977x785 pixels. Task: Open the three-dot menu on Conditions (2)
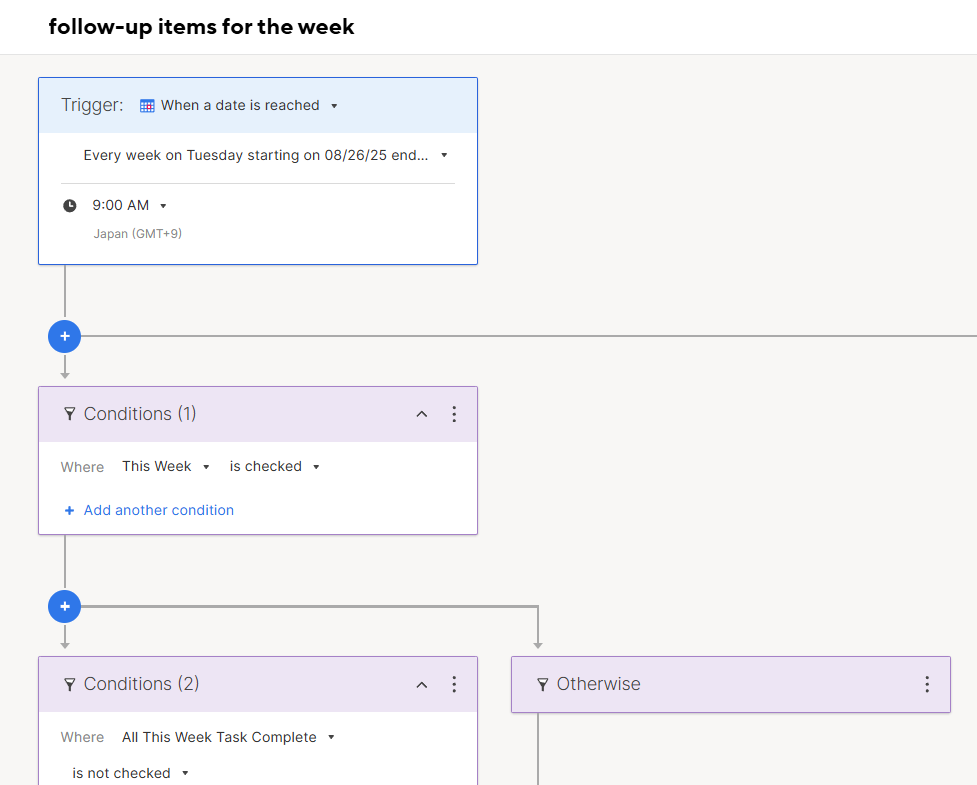(x=454, y=684)
